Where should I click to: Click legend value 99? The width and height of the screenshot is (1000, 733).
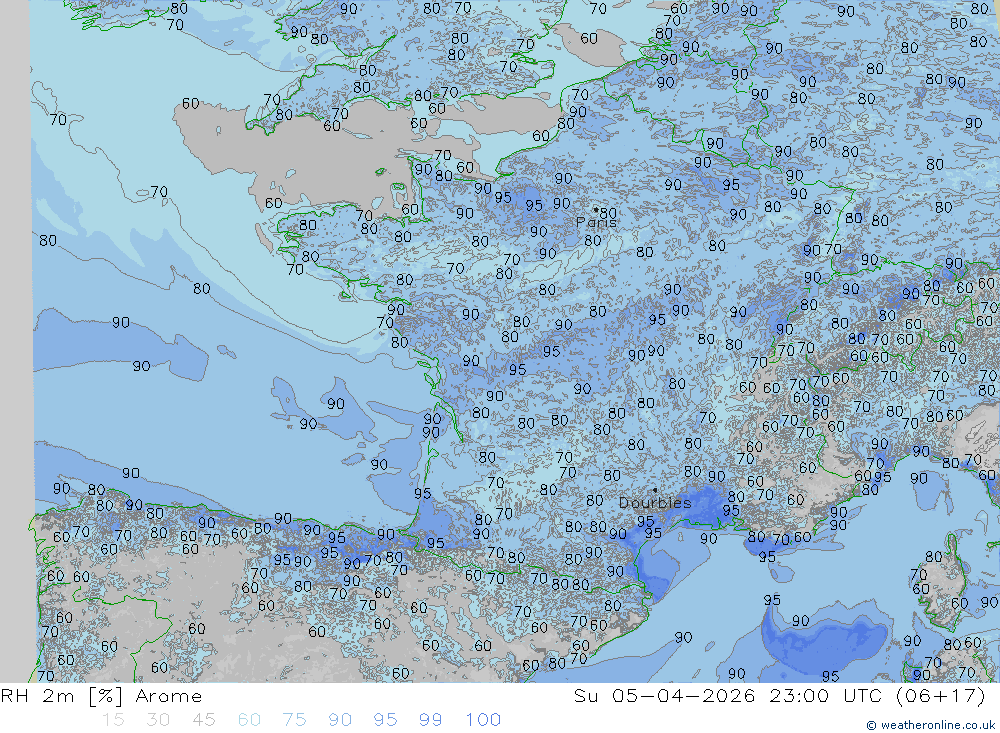tap(430, 720)
